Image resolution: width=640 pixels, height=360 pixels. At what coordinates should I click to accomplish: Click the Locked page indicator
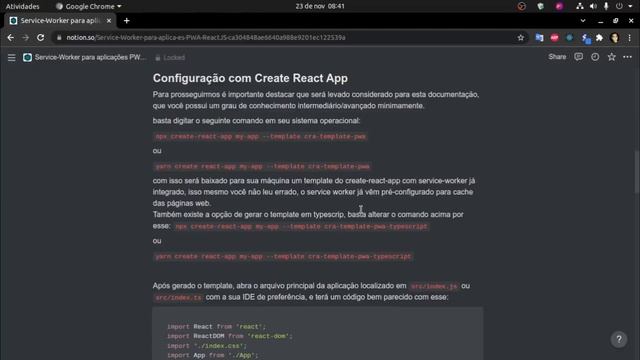click(x=170, y=58)
